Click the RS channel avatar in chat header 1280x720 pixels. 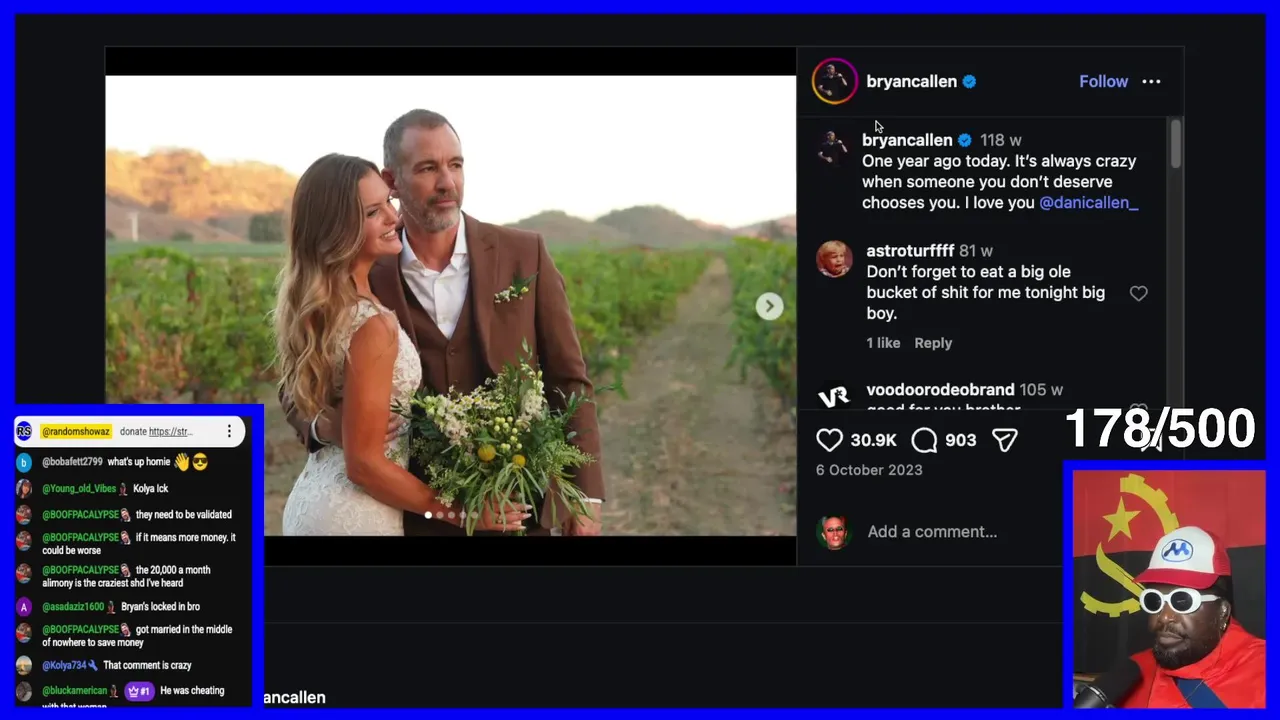[x=24, y=432]
